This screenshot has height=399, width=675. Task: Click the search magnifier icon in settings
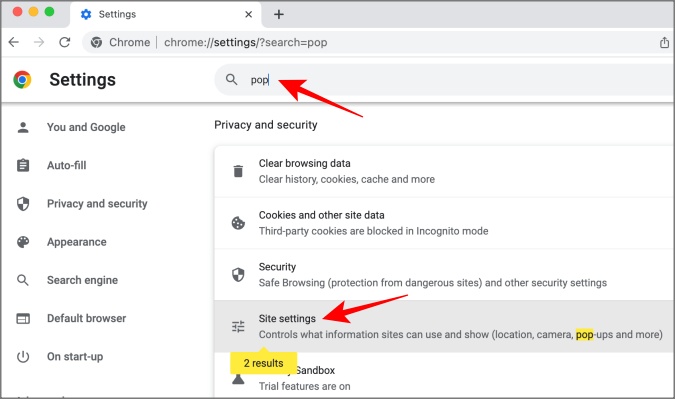(x=232, y=79)
